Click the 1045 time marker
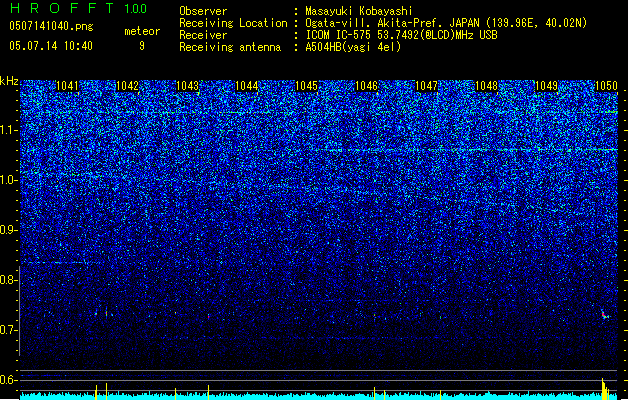Screen dimensions: 629x400 [x=306, y=86]
